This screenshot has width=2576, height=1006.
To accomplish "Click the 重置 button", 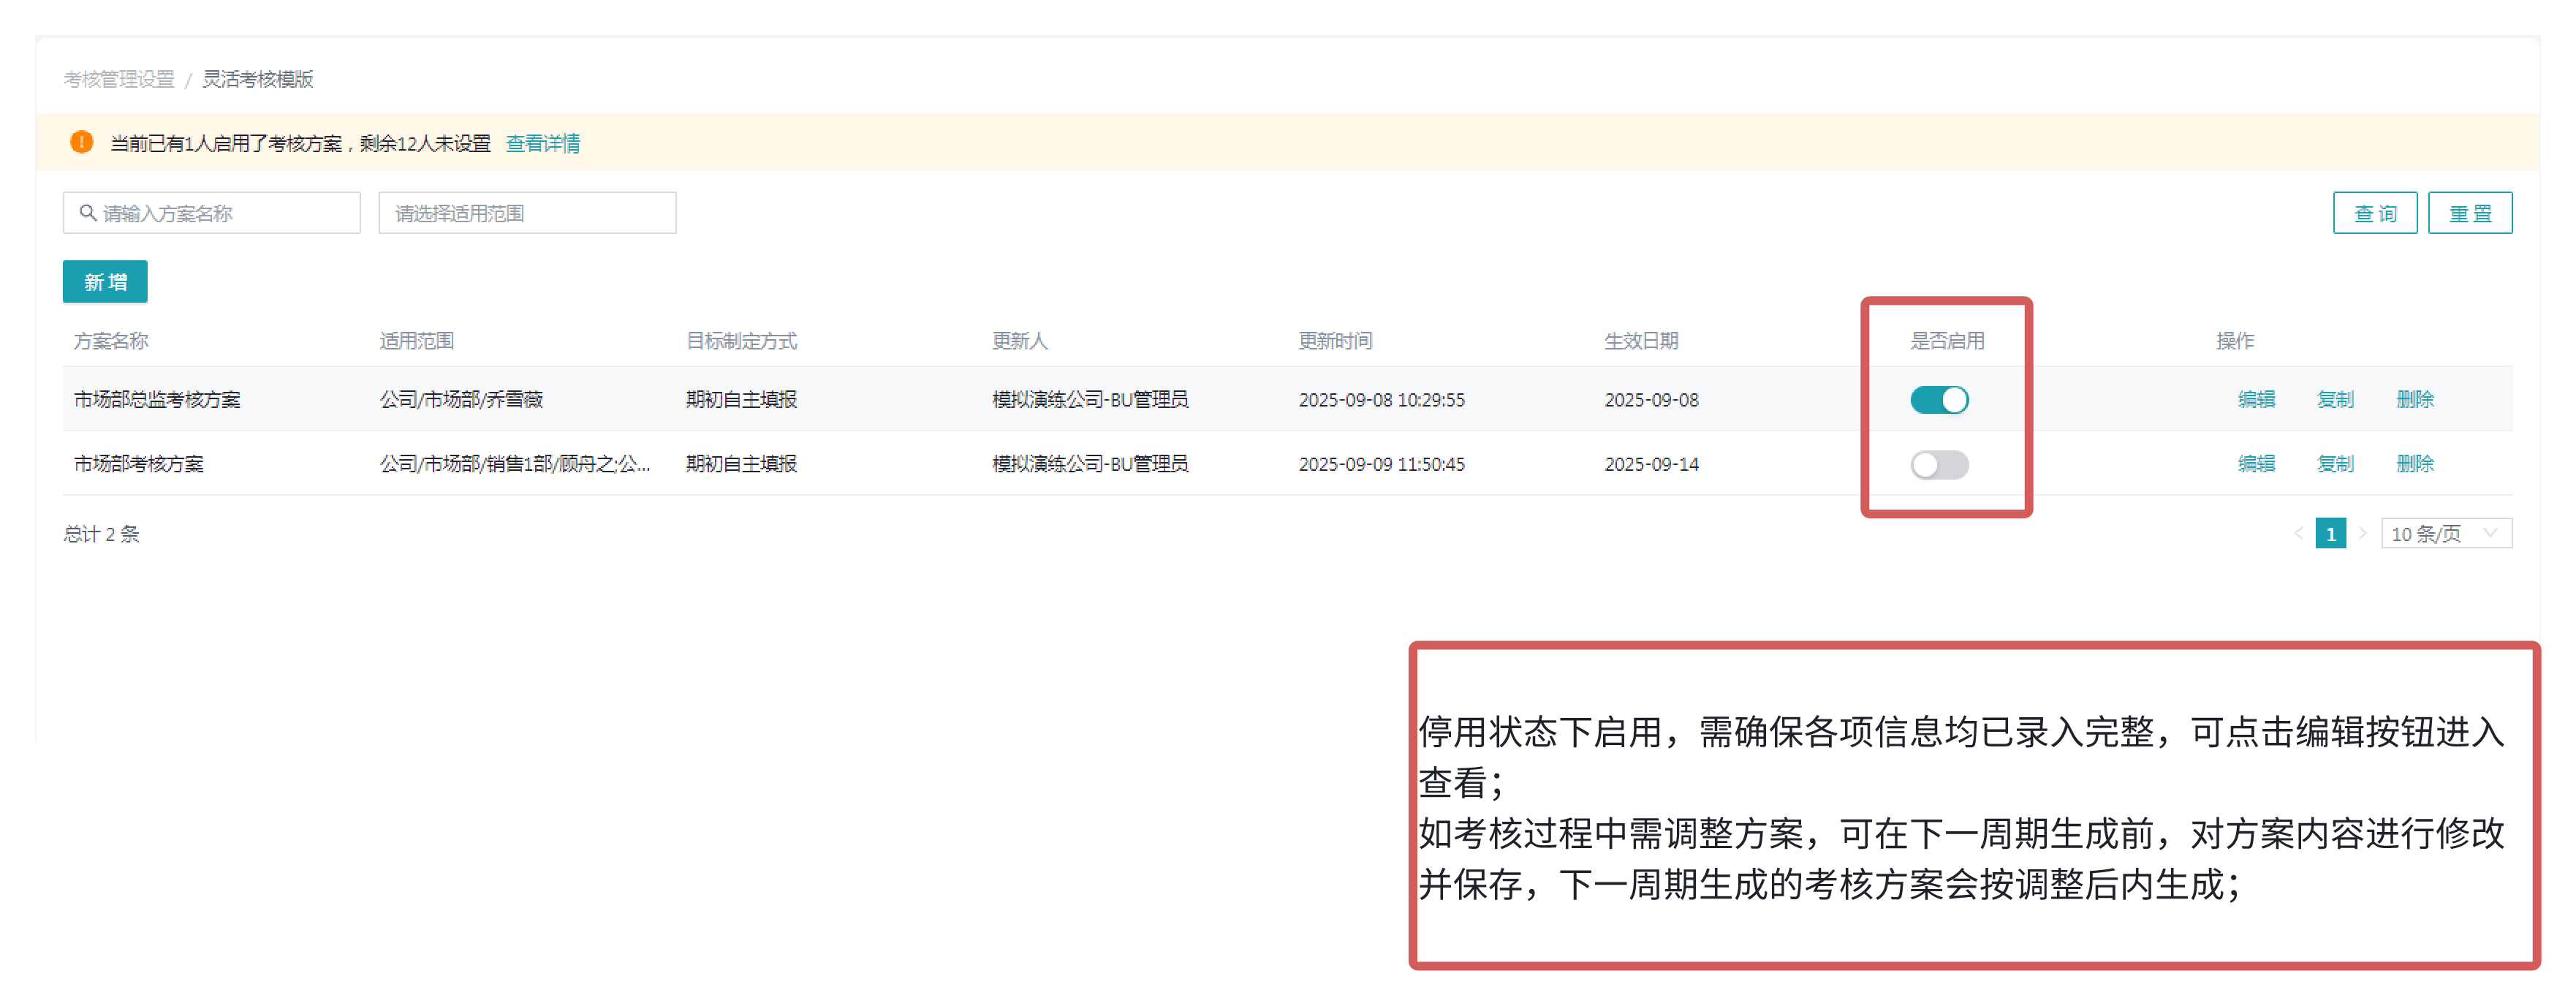I will (2469, 213).
